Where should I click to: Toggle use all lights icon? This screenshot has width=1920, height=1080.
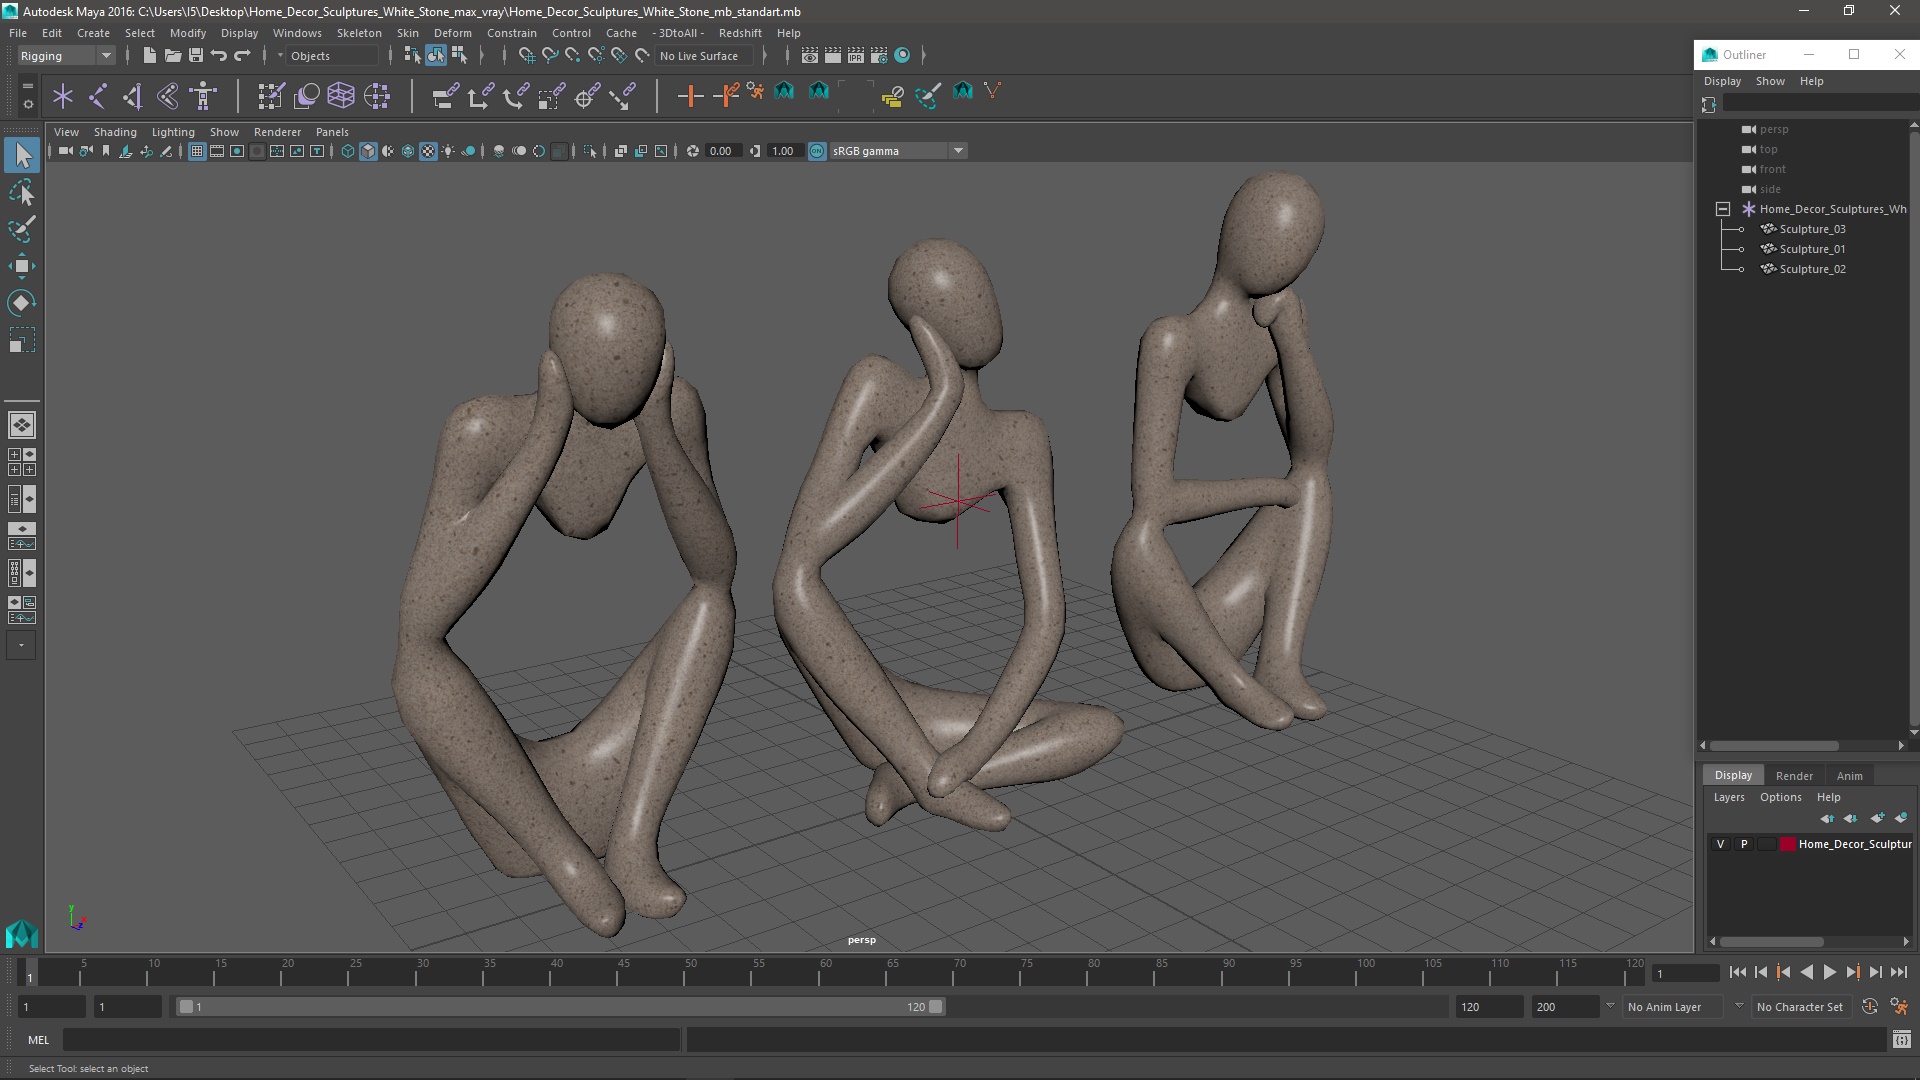click(x=448, y=151)
